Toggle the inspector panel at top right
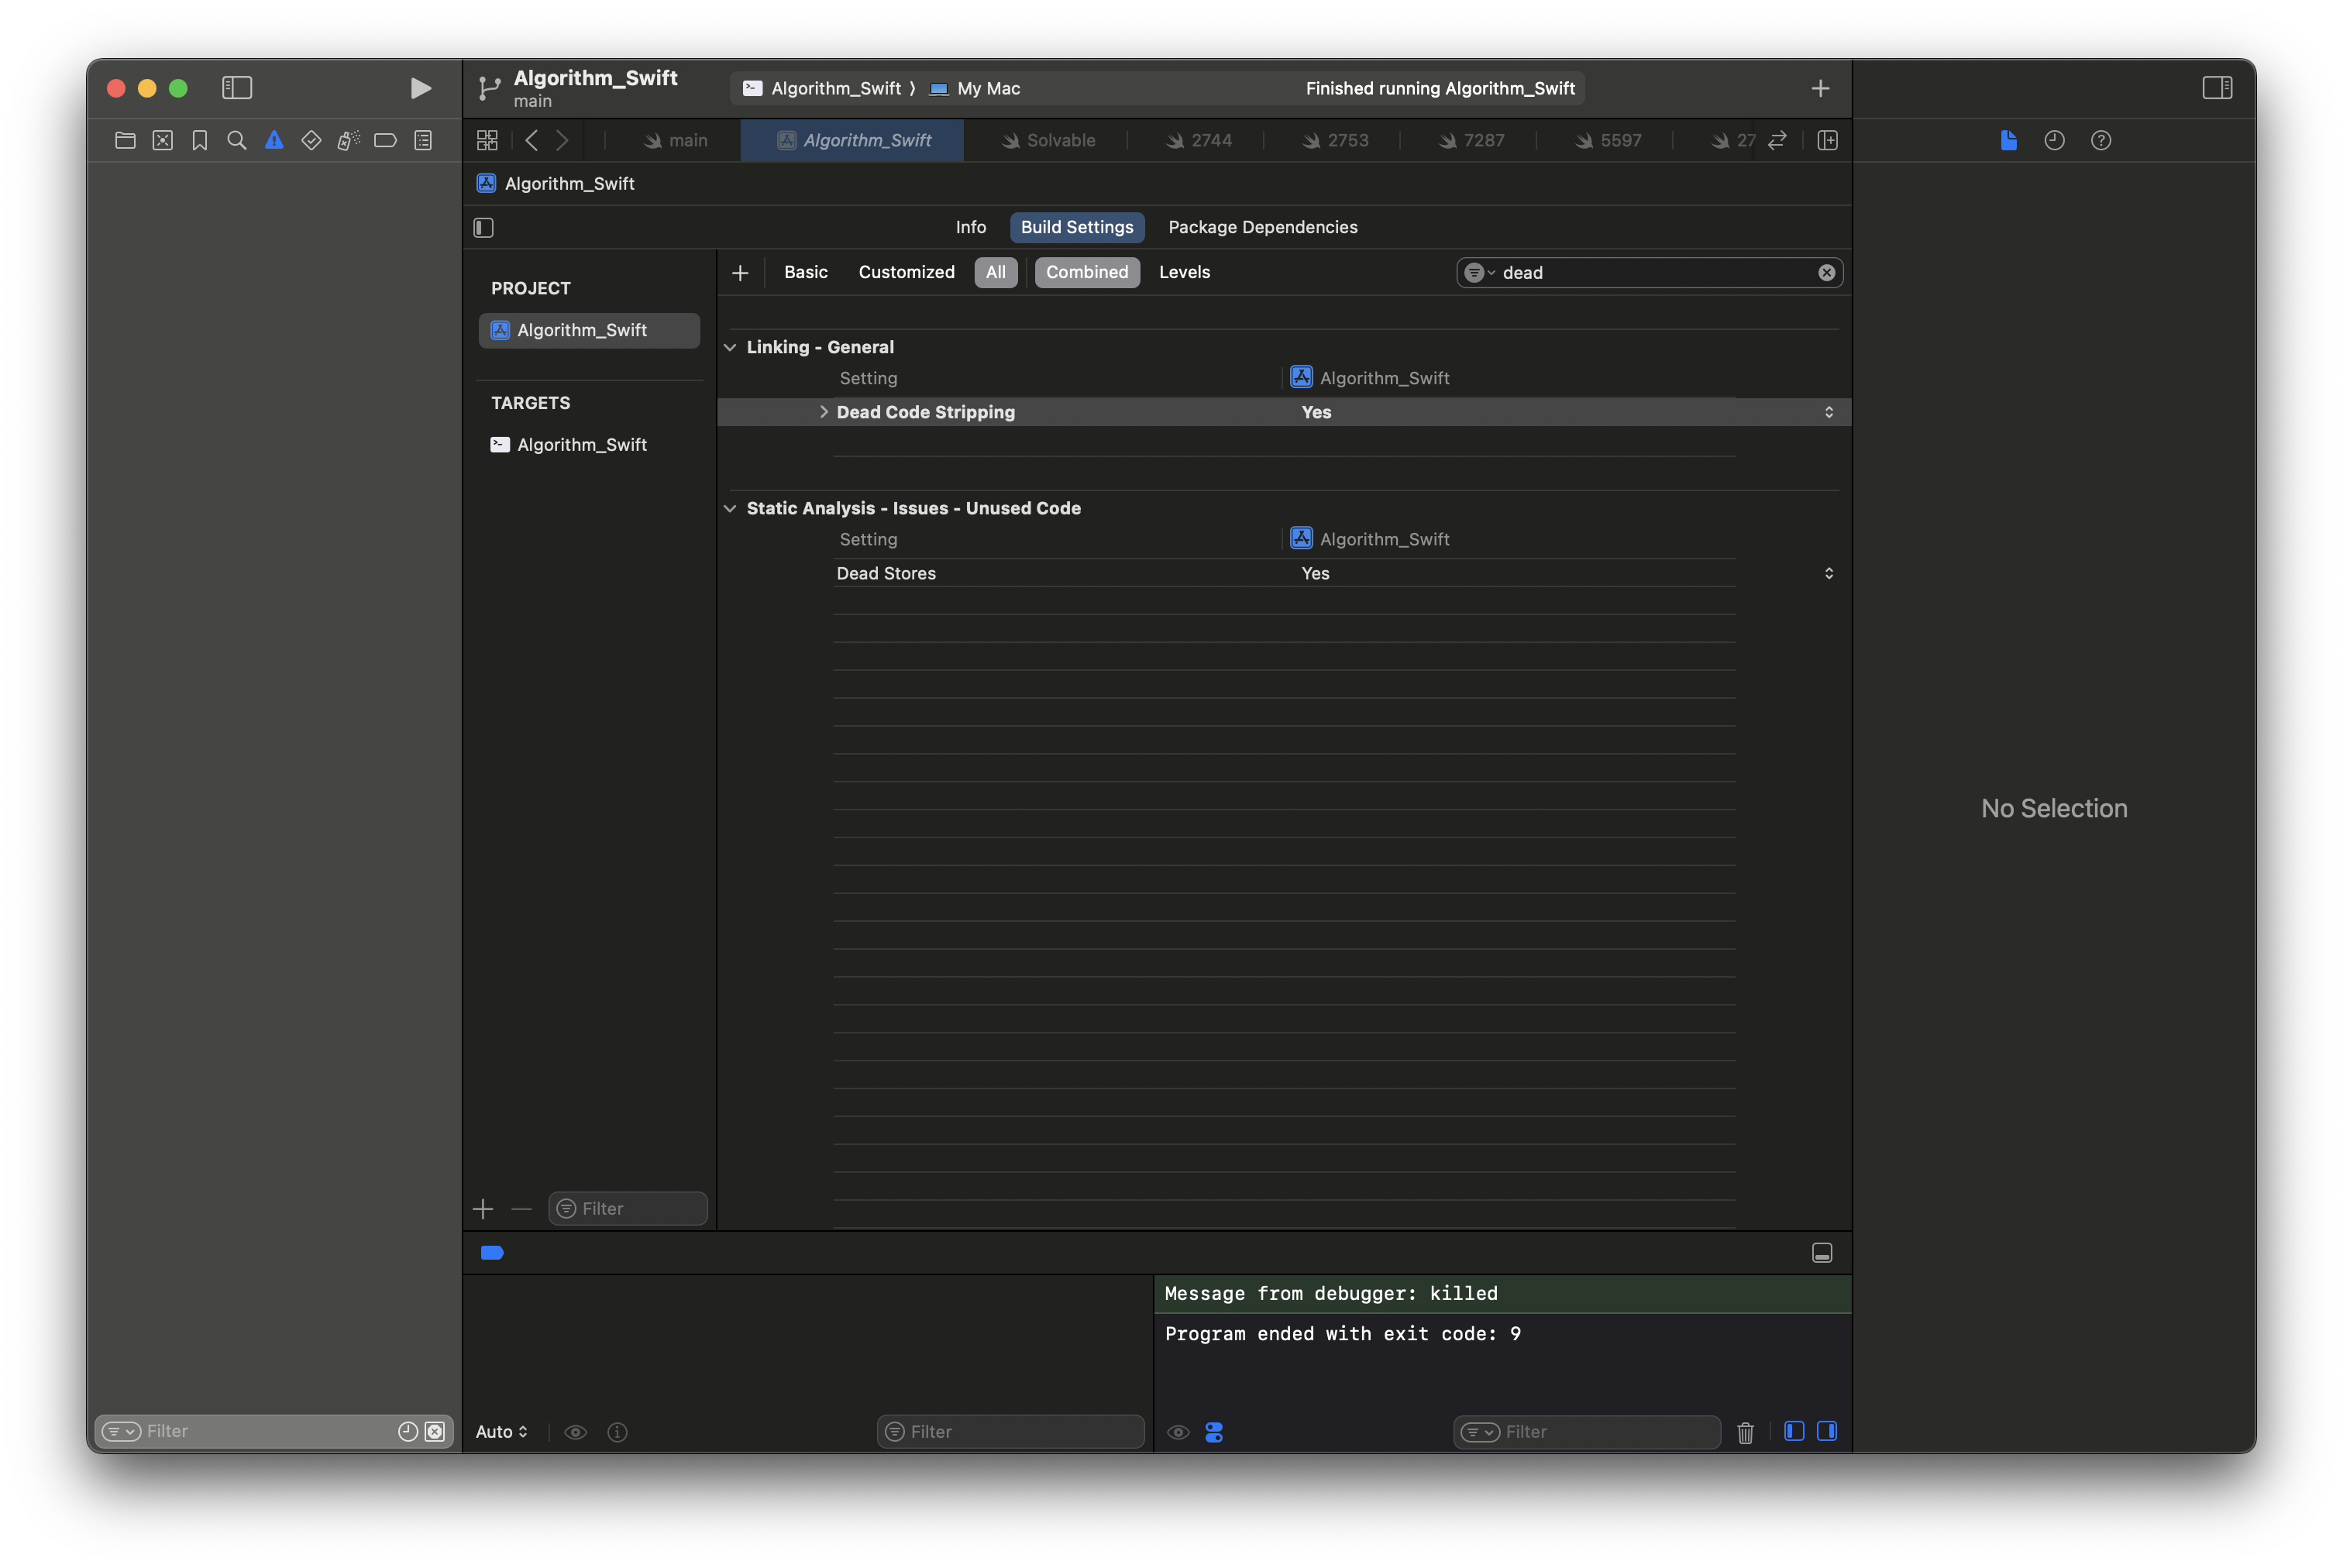The image size is (2343, 1568). click(x=2216, y=88)
